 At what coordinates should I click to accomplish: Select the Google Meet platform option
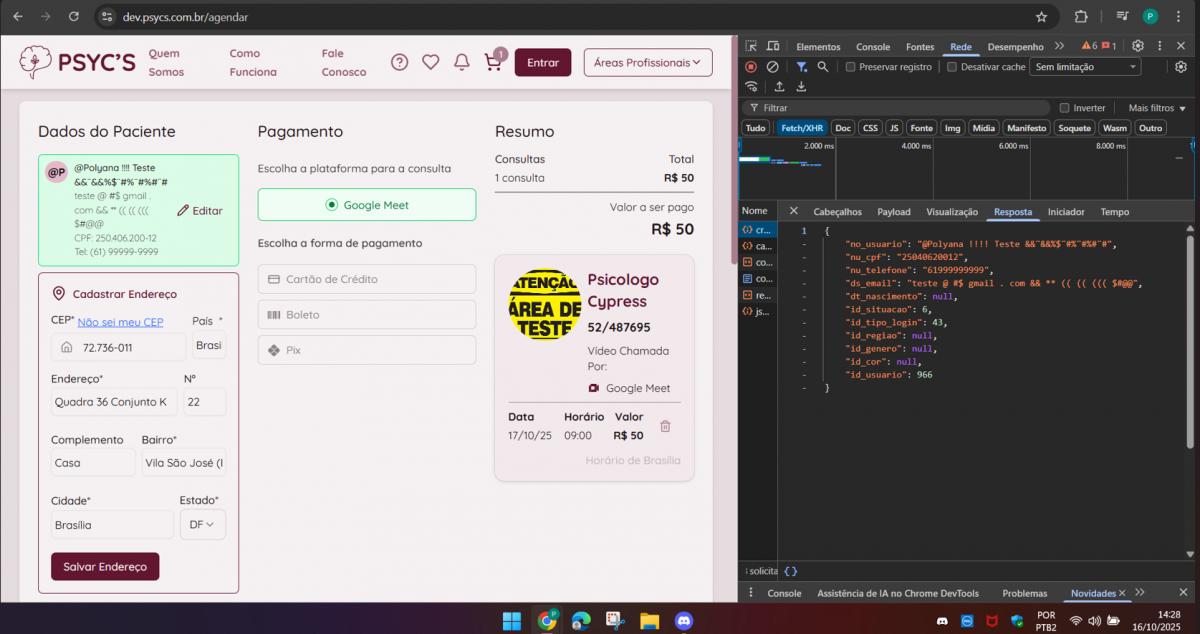tap(367, 205)
